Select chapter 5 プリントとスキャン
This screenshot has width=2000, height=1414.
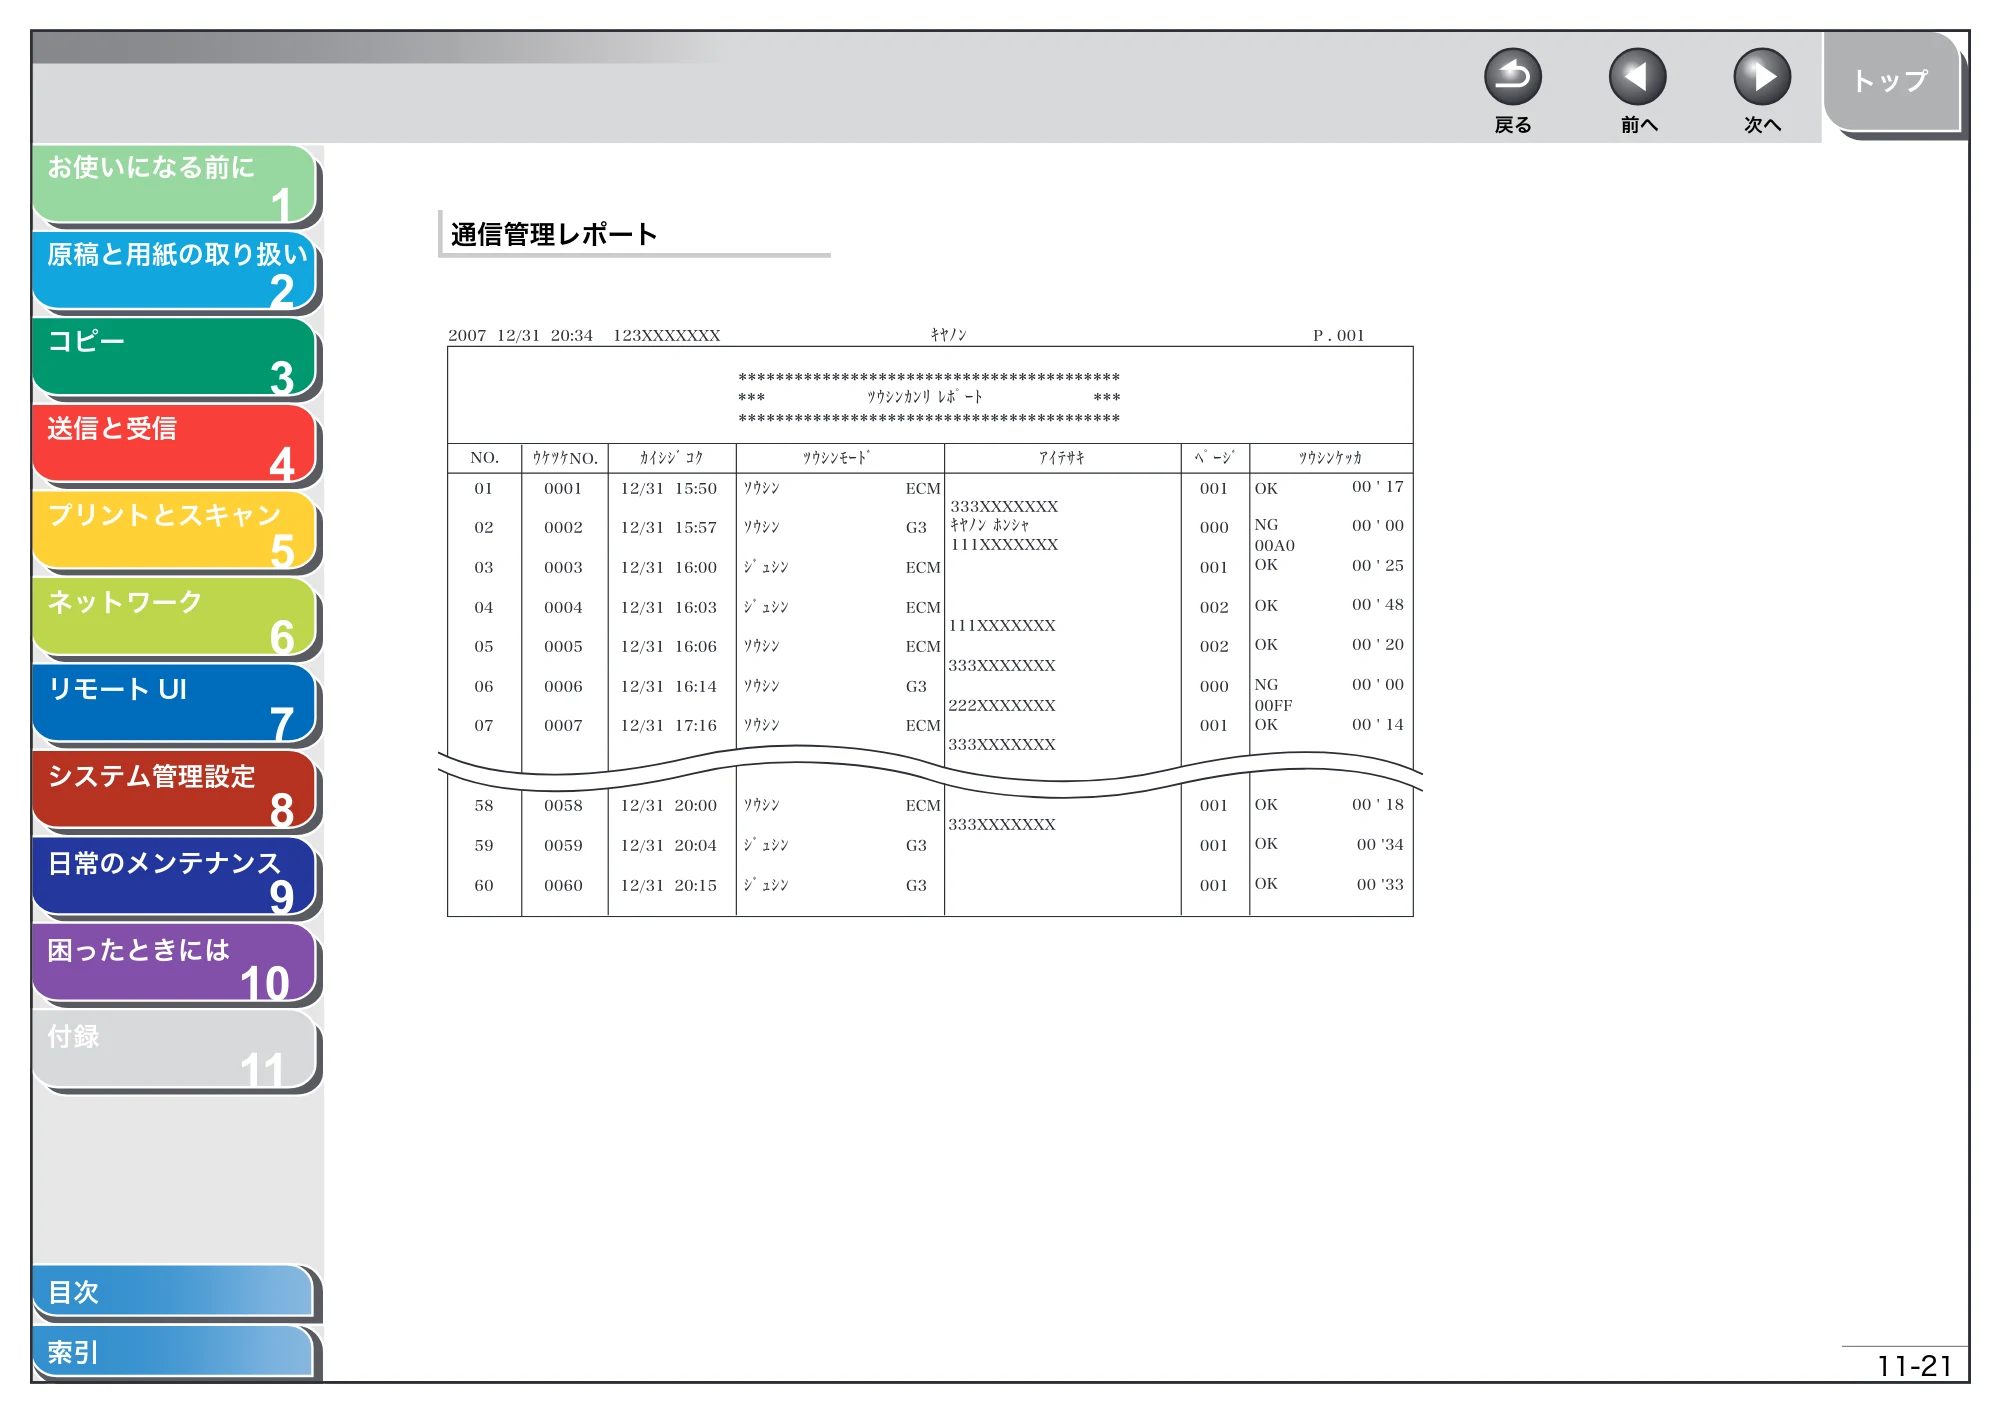(175, 531)
